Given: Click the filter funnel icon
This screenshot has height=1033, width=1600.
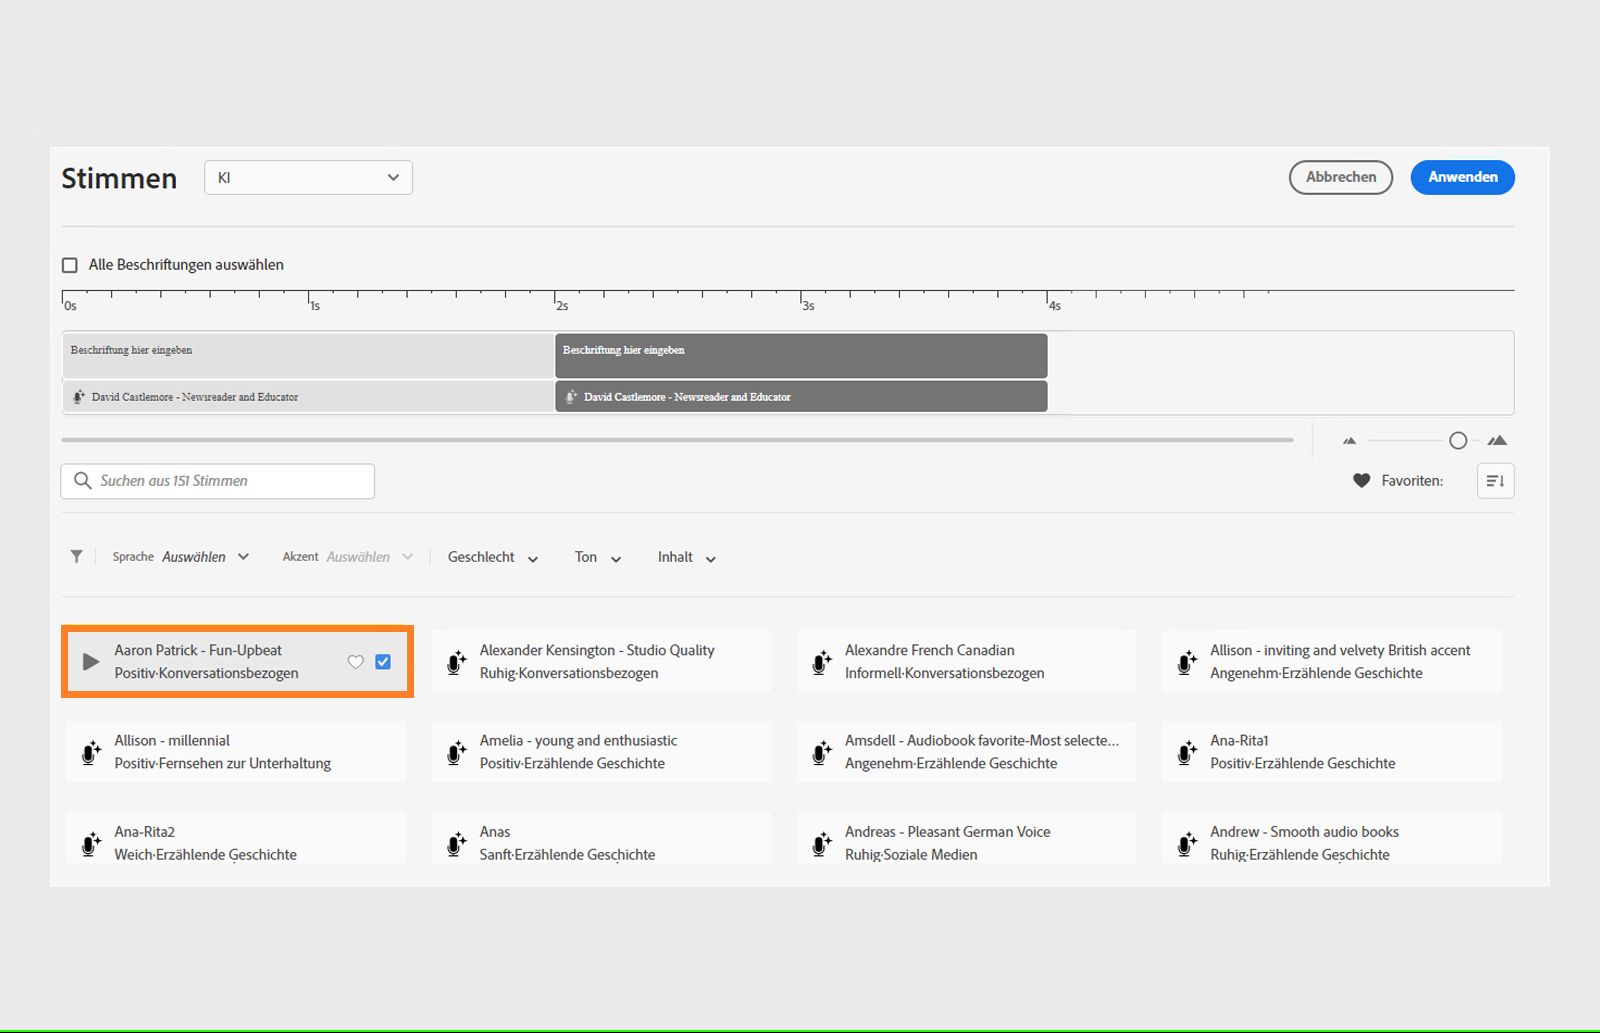Looking at the screenshot, I should point(77,557).
